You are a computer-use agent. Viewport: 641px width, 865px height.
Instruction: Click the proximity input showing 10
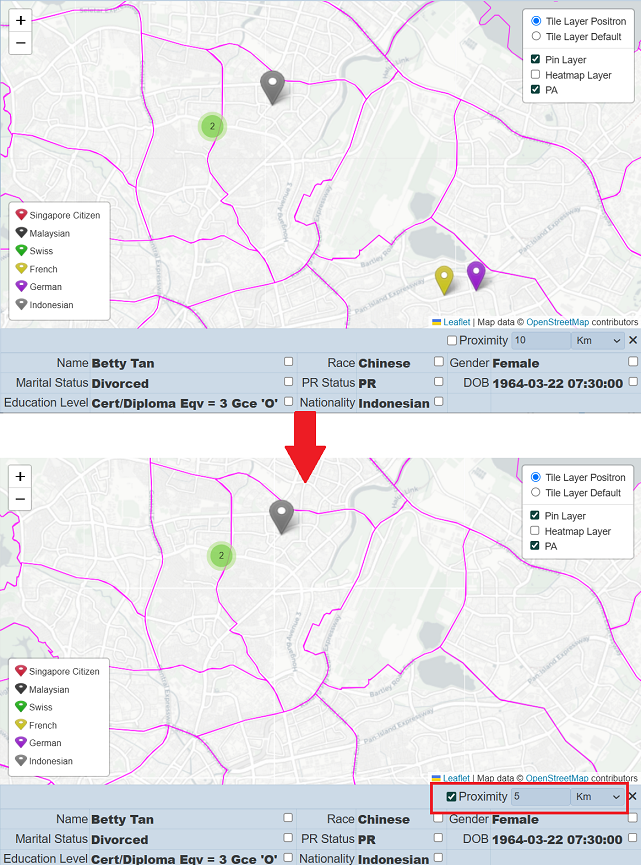pyautogui.click(x=540, y=341)
